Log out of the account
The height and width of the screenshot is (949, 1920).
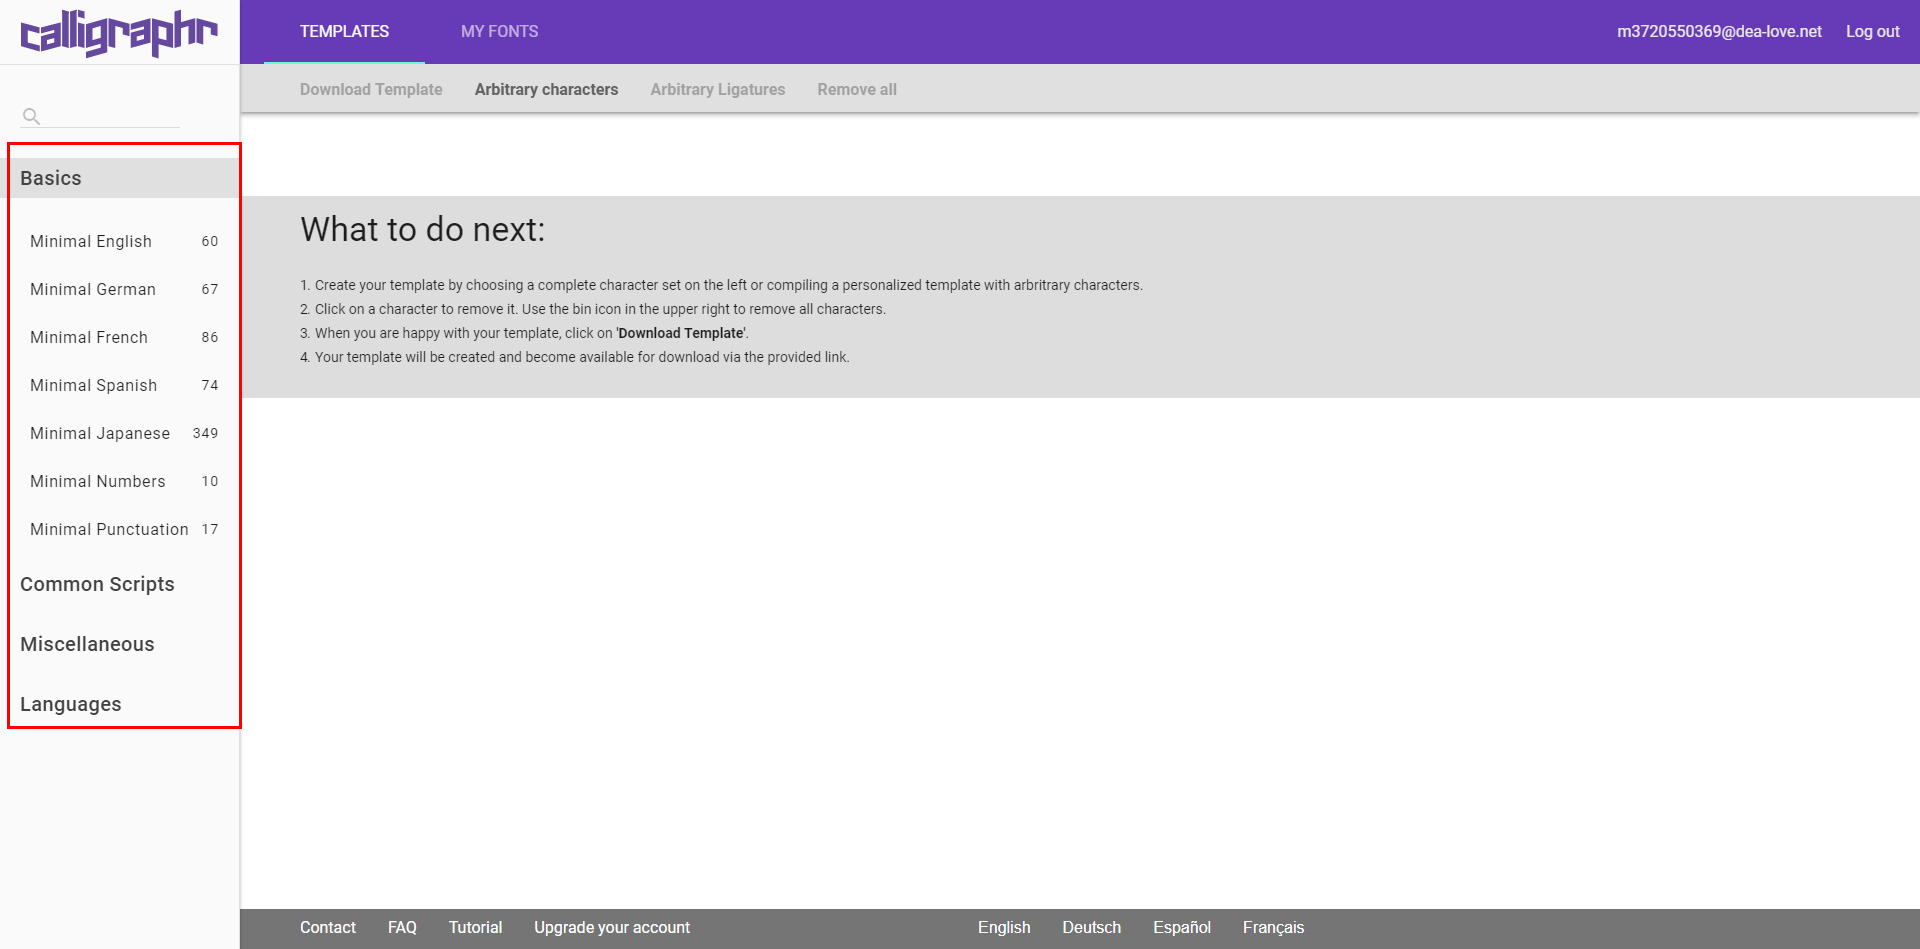point(1872,32)
